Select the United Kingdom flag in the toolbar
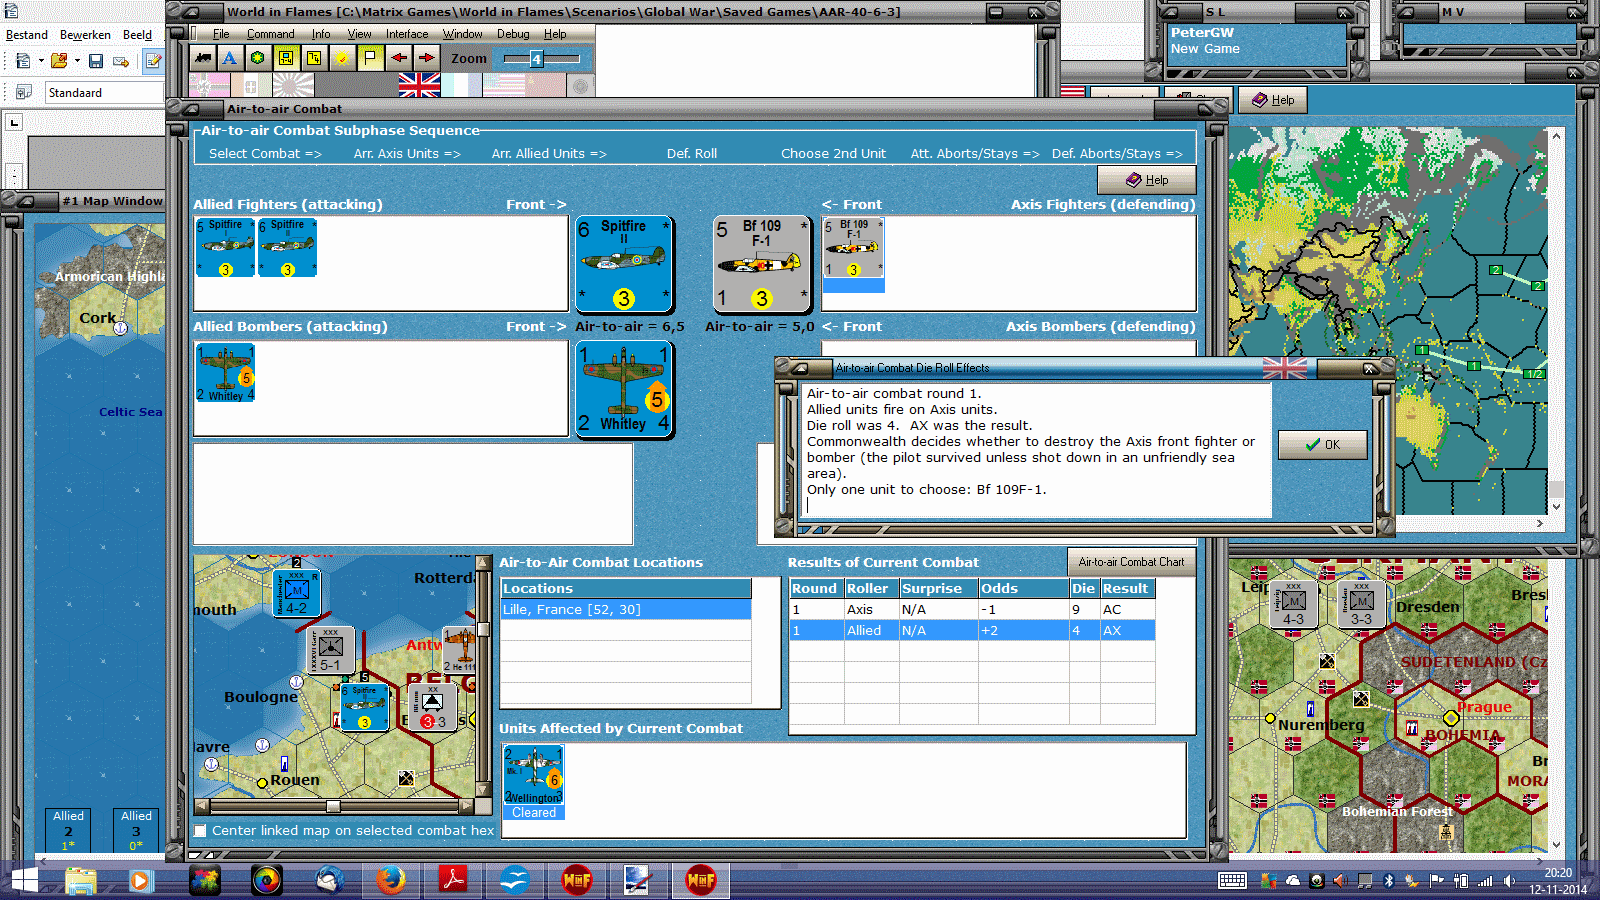The height and width of the screenshot is (900, 1600). point(419,85)
